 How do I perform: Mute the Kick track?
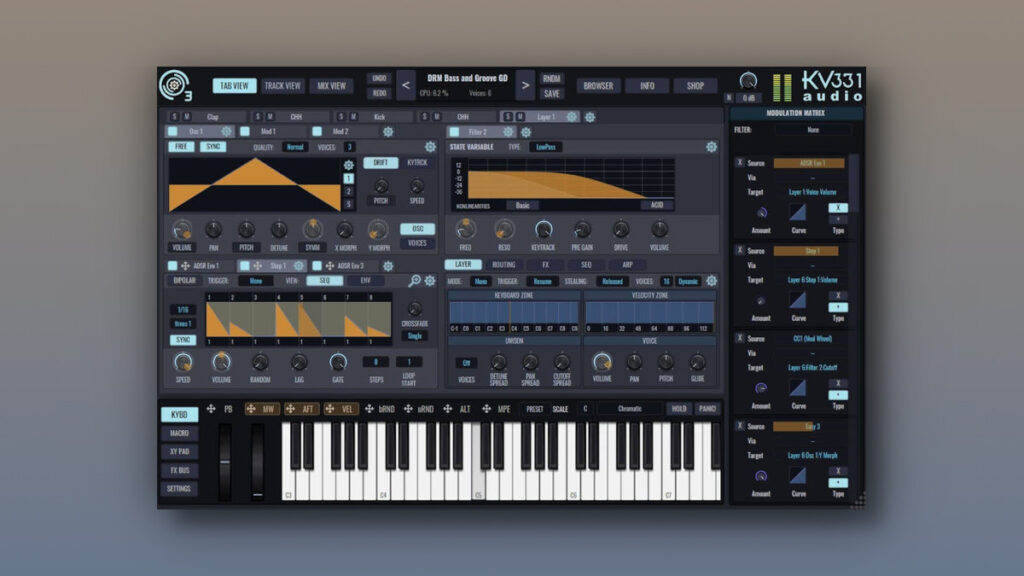coord(352,117)
